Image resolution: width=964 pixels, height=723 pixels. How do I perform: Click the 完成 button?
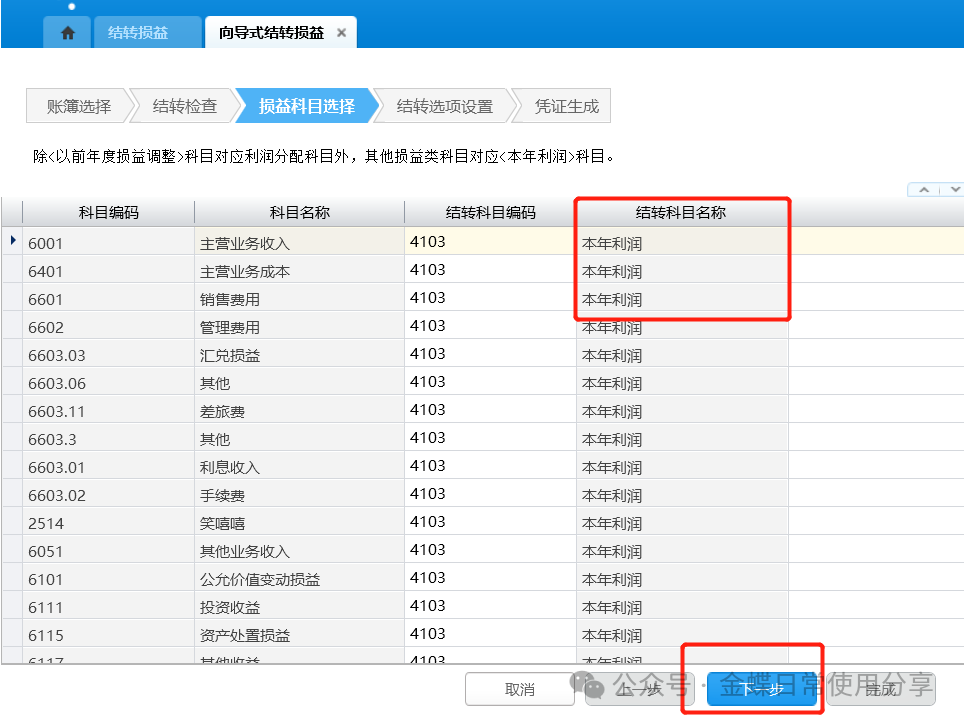880,689
